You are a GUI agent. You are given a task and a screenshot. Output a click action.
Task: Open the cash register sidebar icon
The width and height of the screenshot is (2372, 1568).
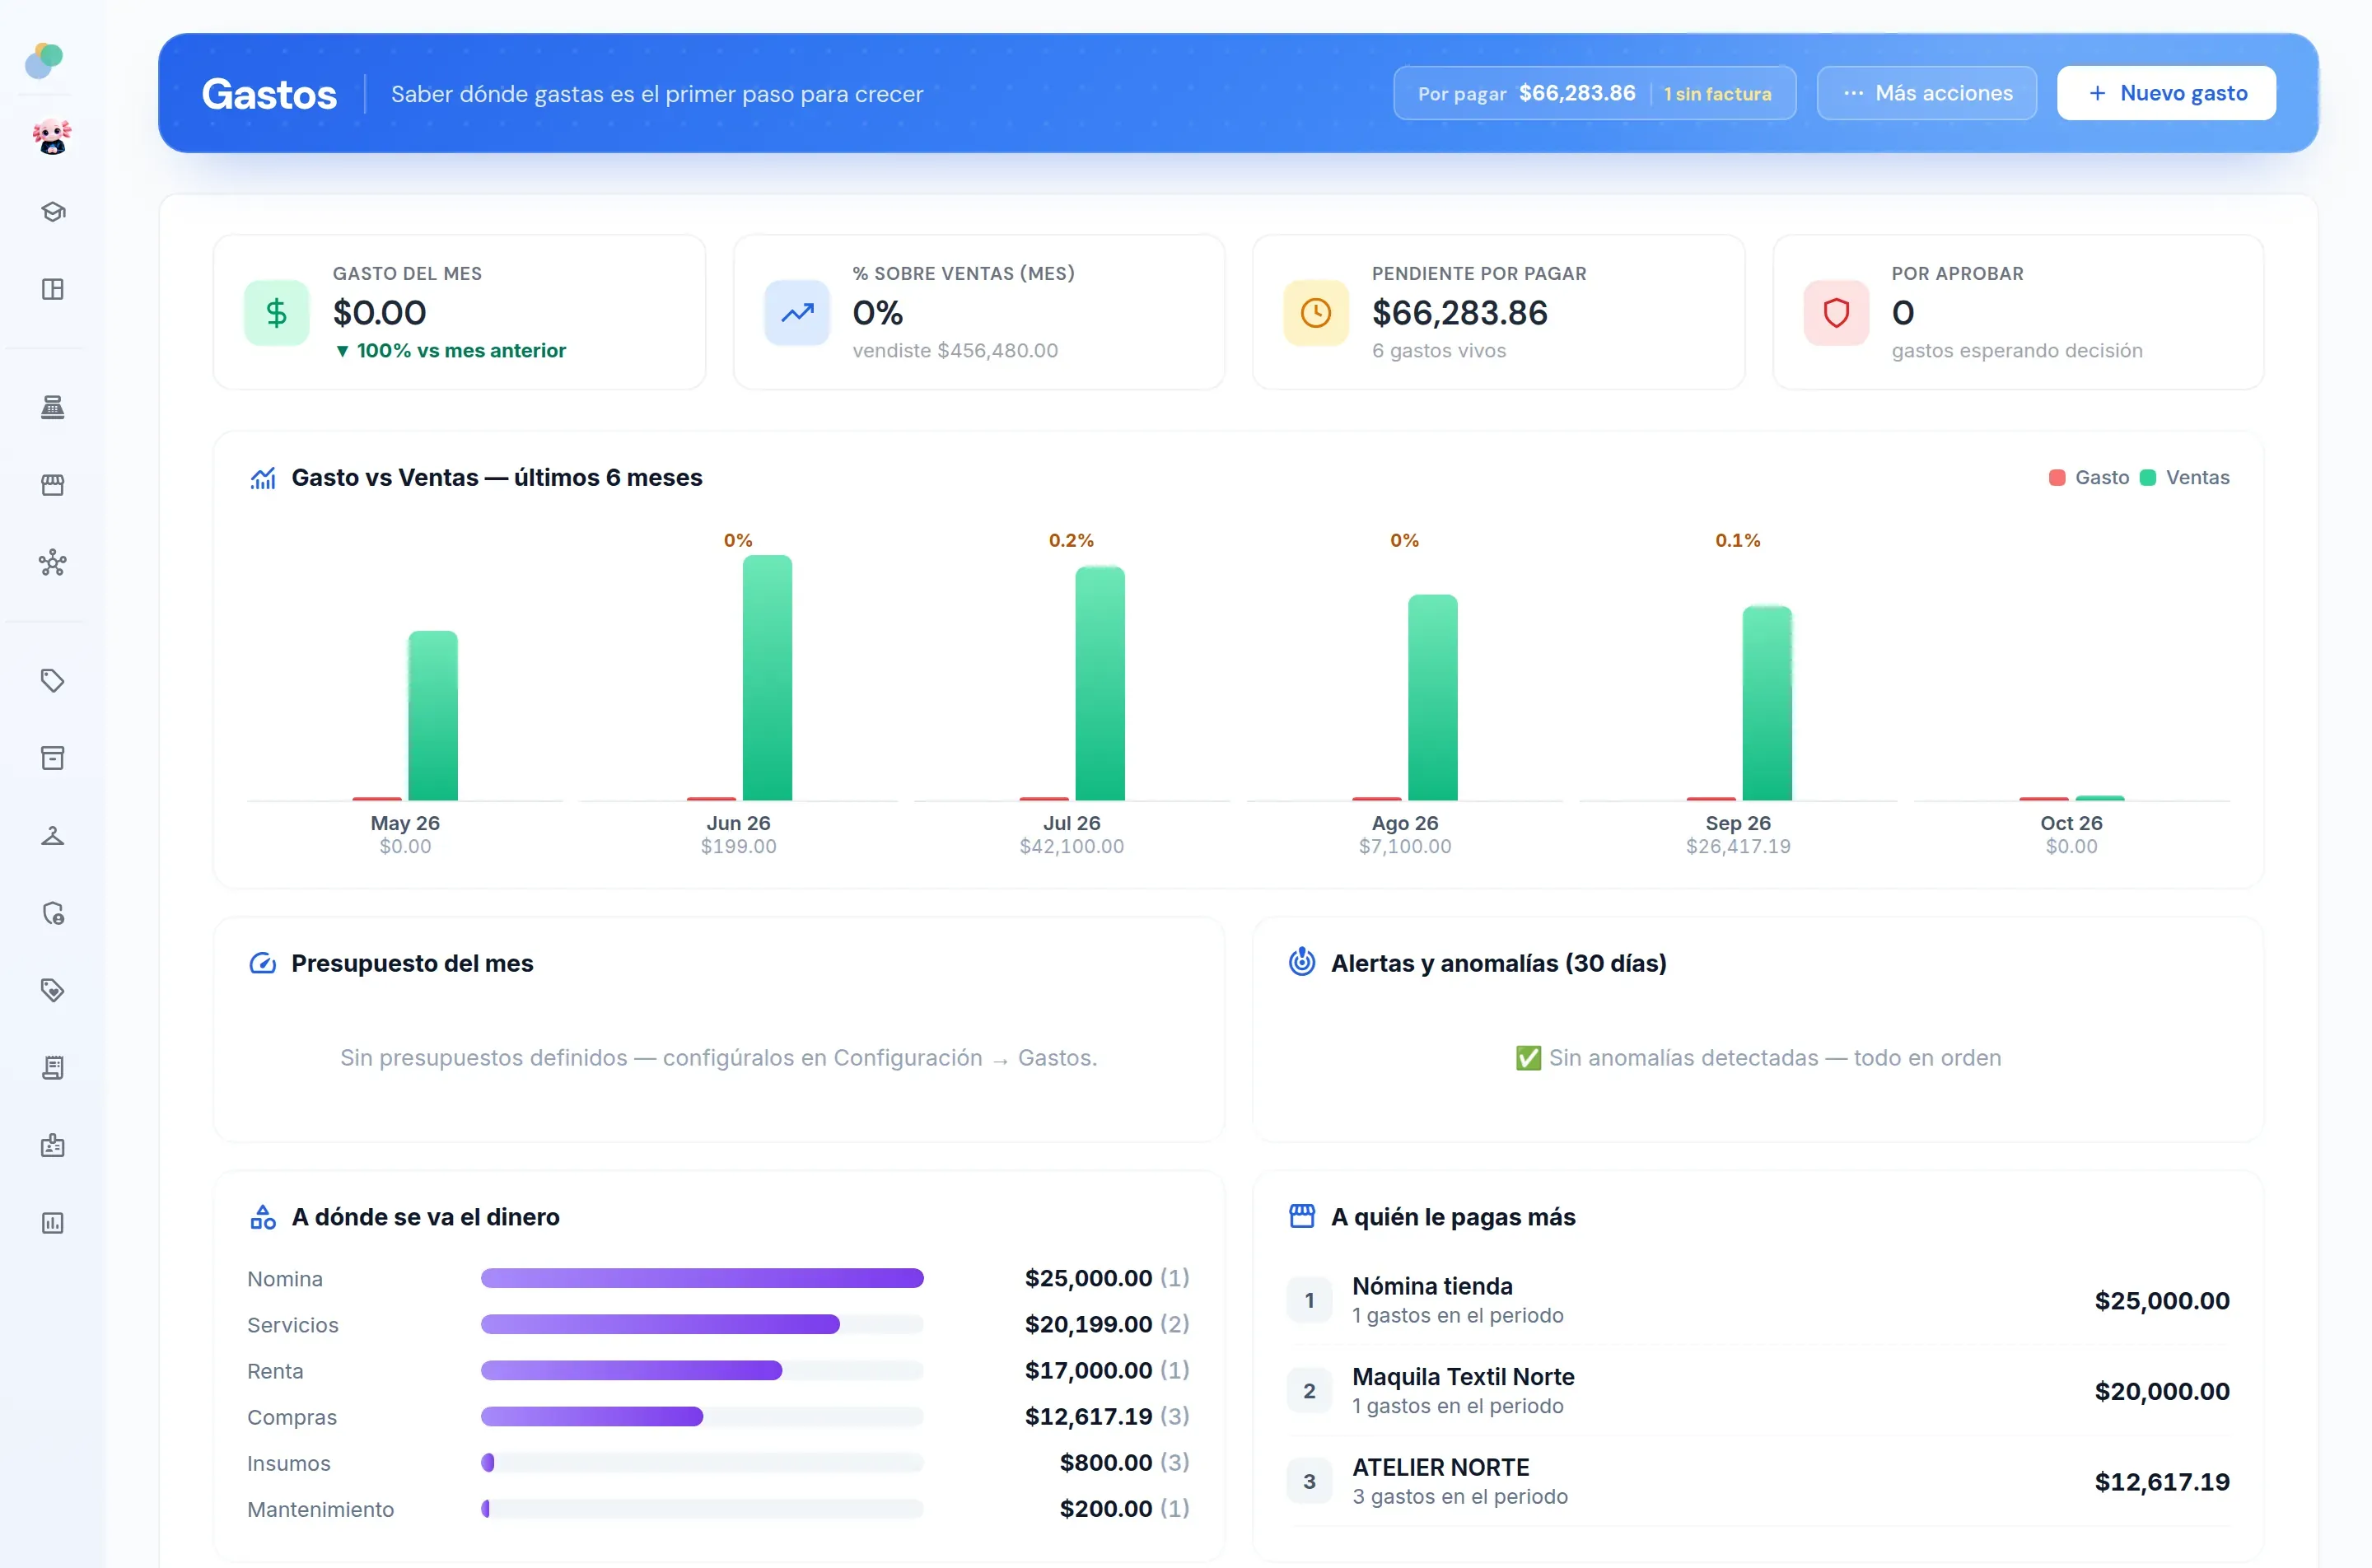point(53,407)
